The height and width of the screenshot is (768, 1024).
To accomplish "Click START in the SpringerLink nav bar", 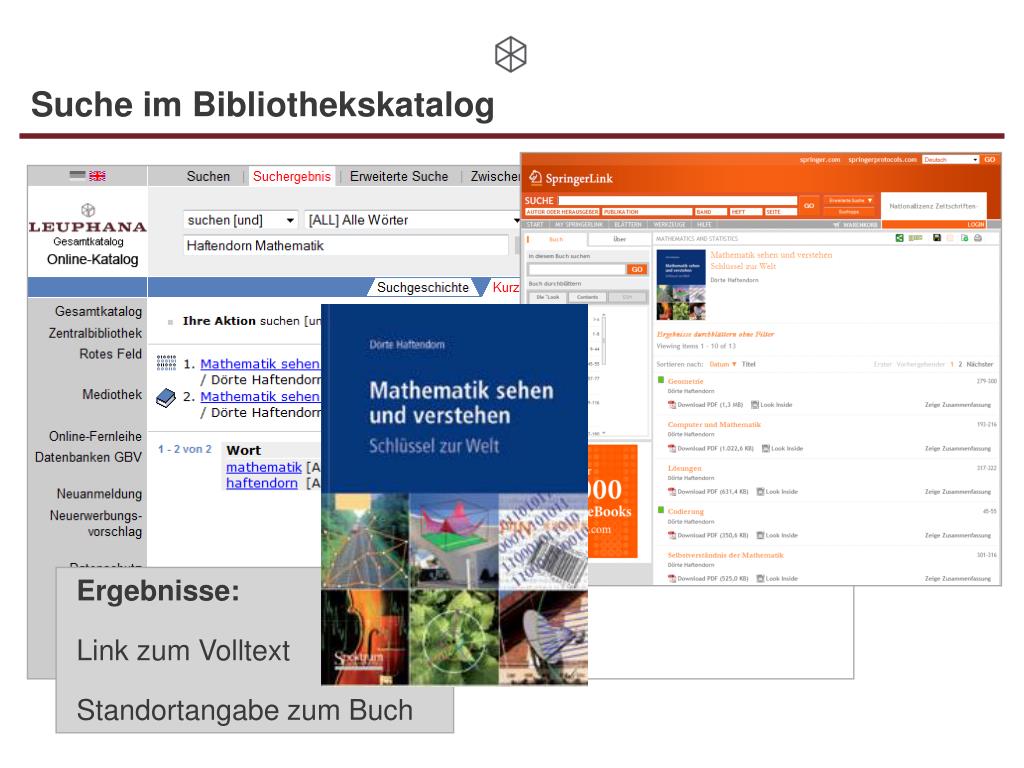I will pyautogui.click(x=535, y=225).
